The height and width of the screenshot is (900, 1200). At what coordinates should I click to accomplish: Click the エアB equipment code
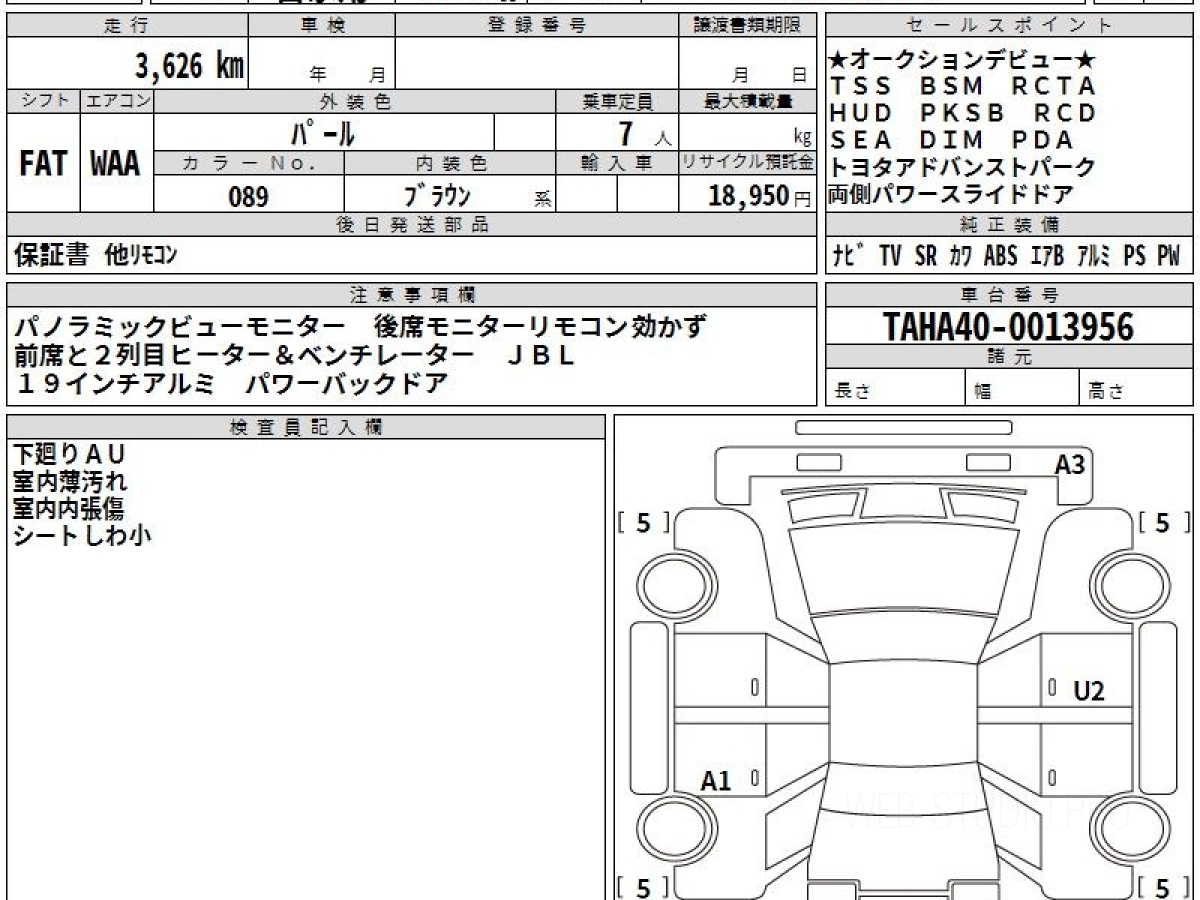(1048, 256)
